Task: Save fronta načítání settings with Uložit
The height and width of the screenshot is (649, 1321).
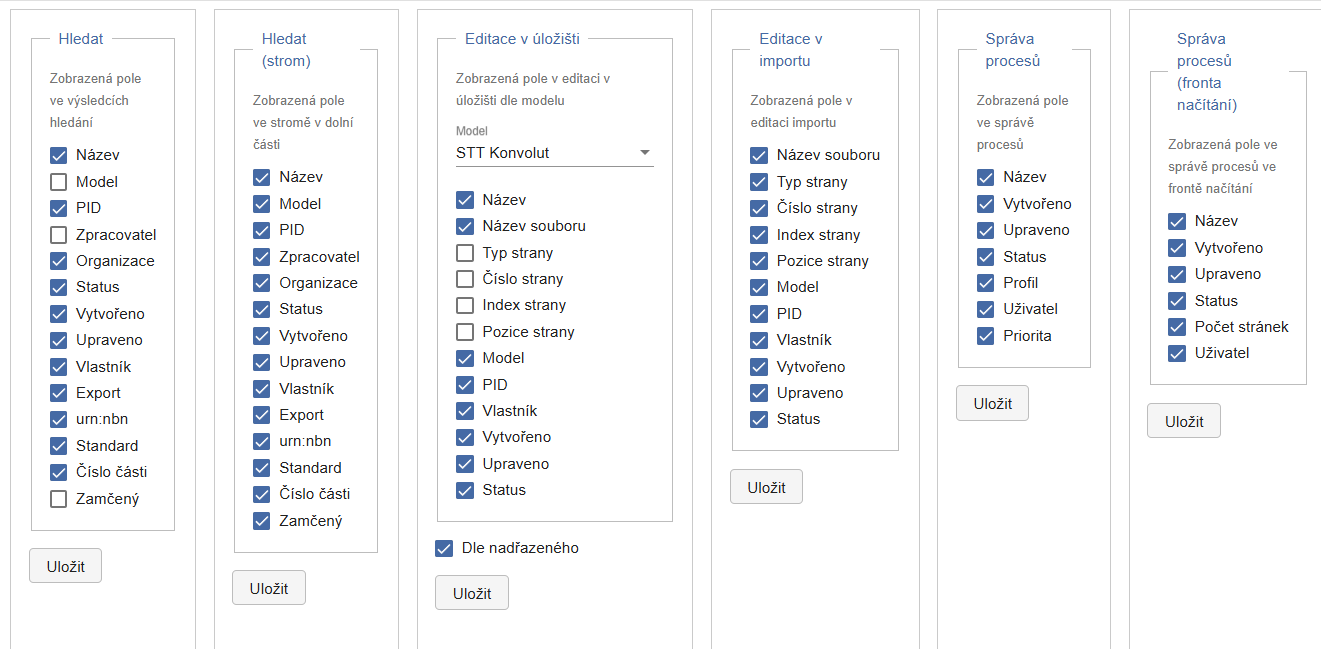Action: (x=1183, y=421)
